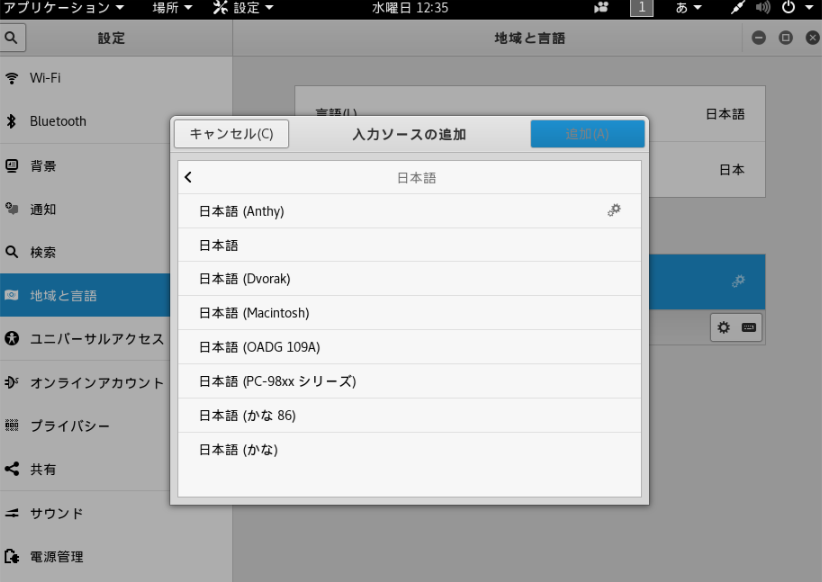
Task: Click the formats row showing 日本
Action: point(707,169)
